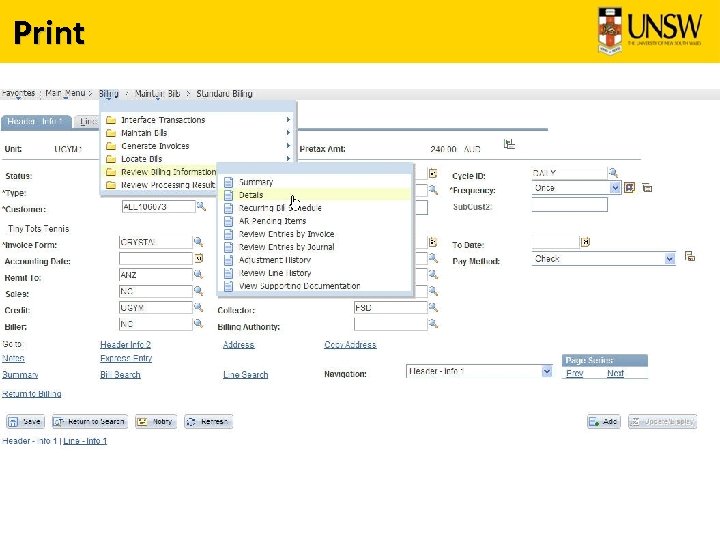The width and height of the screenshot is (720, 540).
Task: Expand Maintain Bills folder in menu
Action: (x=198, y=133)
